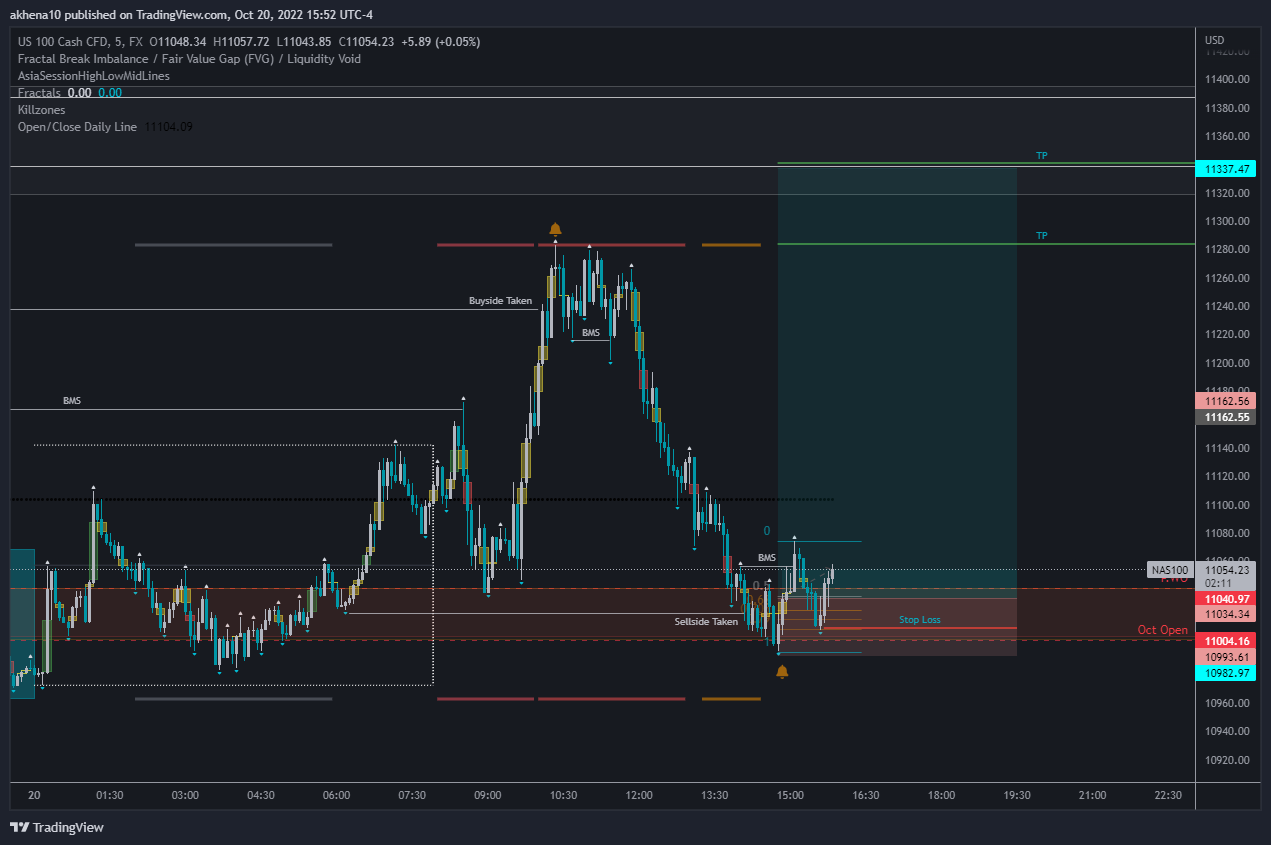Screen dimensions: 1271x845
Task: Click the red 11040.97 price tag
Action: click(x=1225, y=598)
